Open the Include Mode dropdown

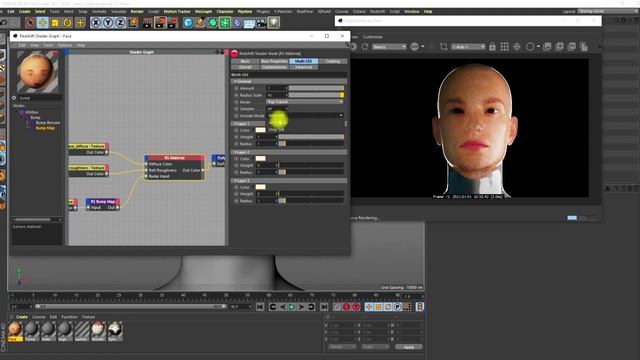[305, 116]
